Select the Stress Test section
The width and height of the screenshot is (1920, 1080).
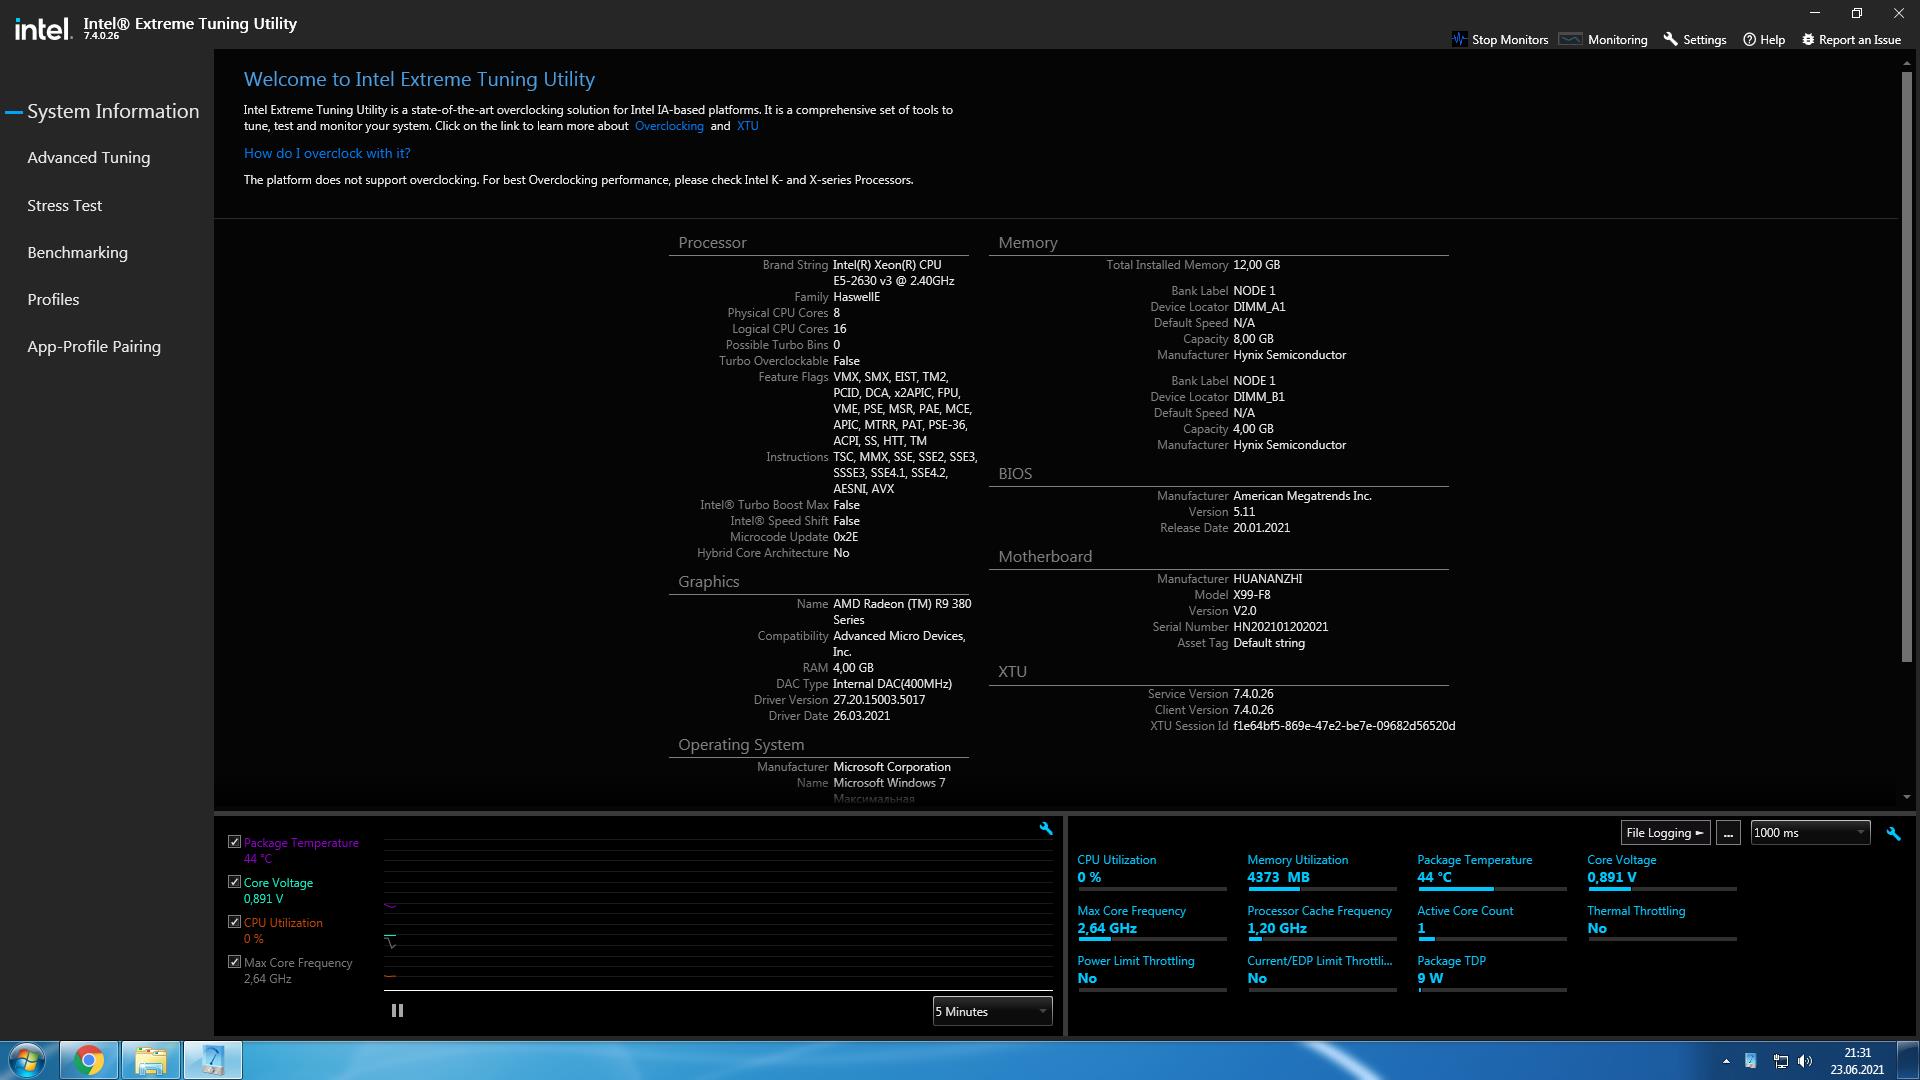65,206
